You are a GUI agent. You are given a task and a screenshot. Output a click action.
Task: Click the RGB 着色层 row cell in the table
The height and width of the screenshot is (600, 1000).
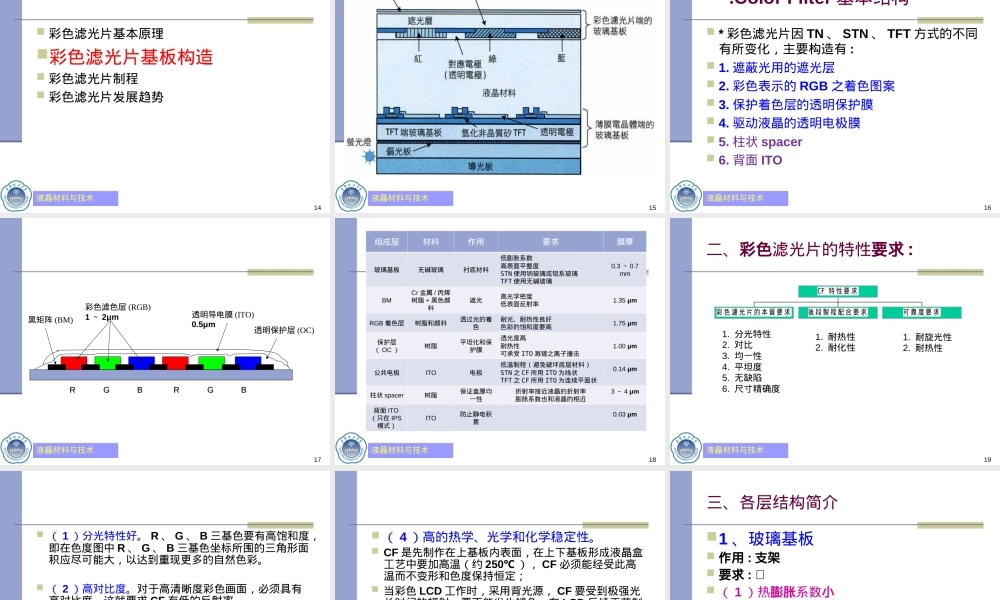tap(386, 323)
